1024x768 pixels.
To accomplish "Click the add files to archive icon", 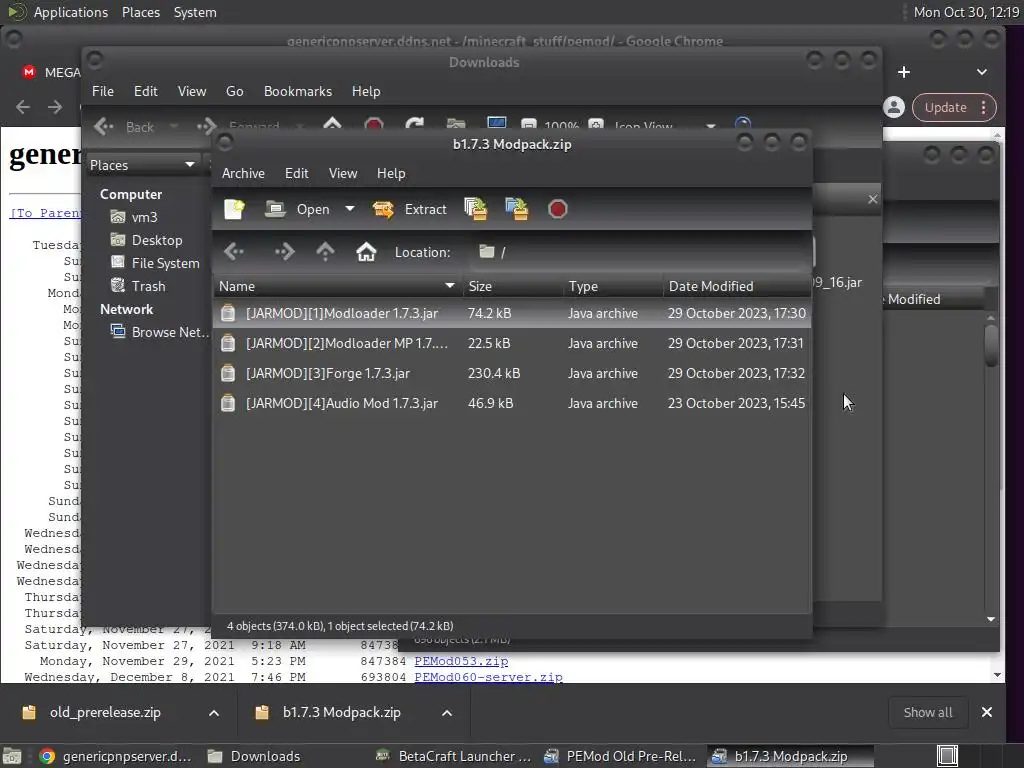I will (476, 209).
